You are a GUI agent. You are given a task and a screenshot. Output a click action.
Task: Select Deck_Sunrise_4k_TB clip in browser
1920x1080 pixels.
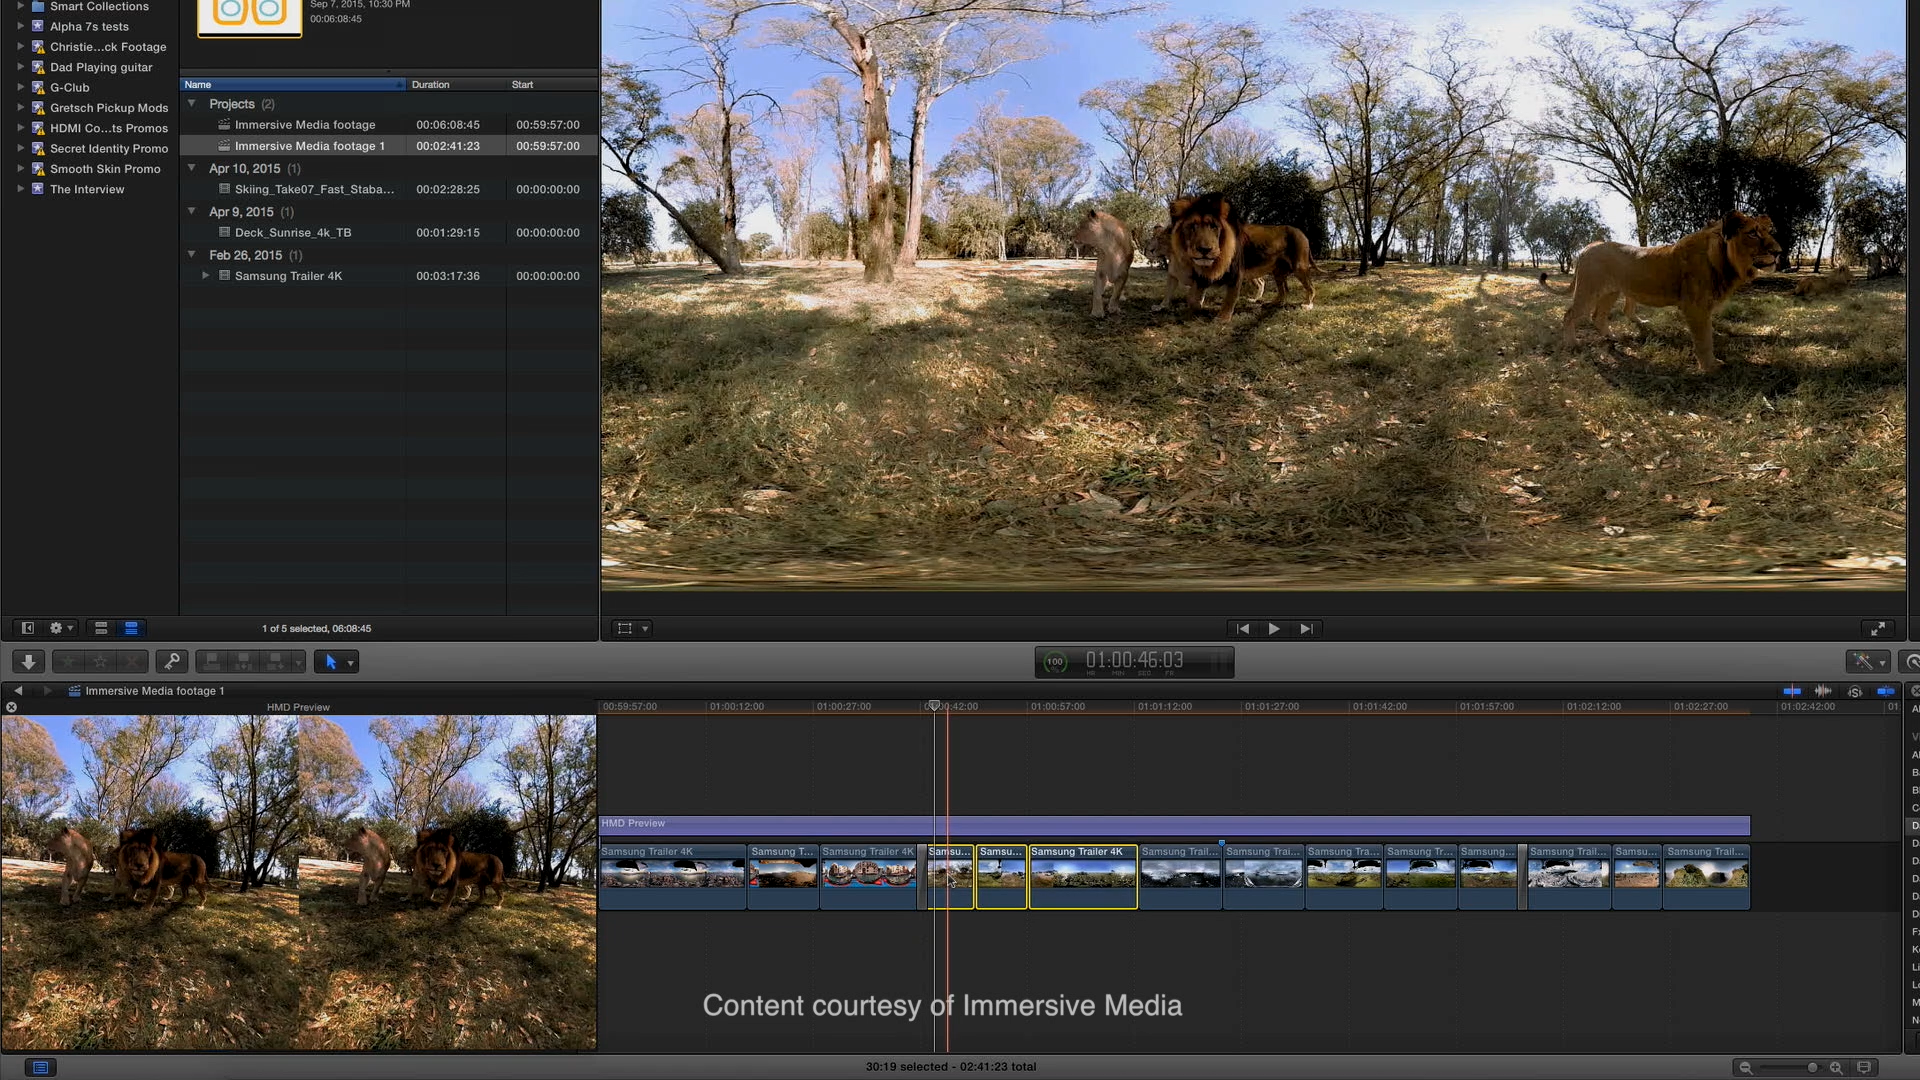[293, 233]
